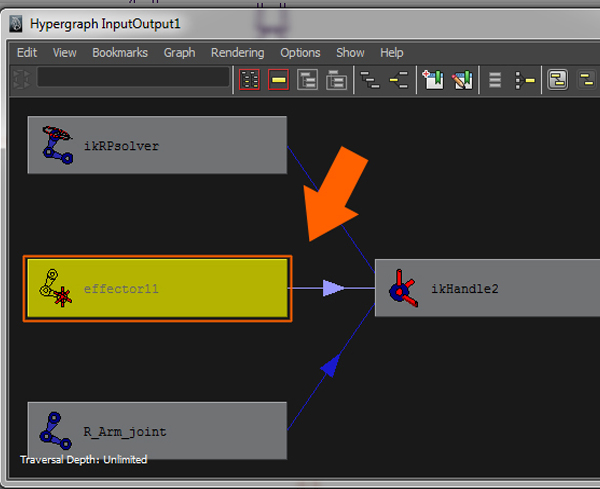Click the Traversal Depth: Unlimited label
The height and width of the screenshot is (489, 600).
83,460
